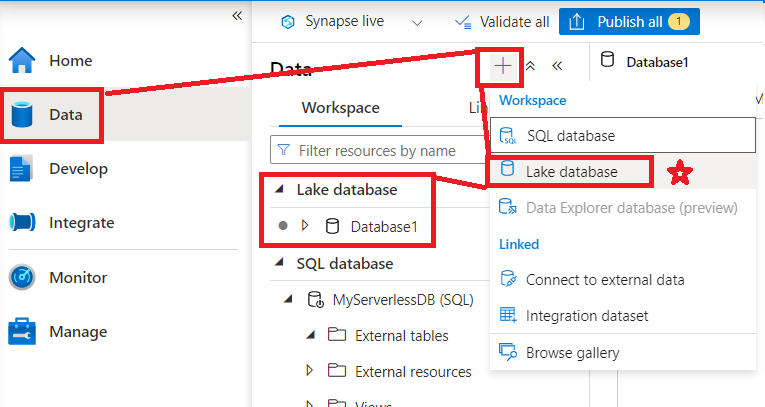This screenshot has height=407, width=765.
Task: Select MyServerlessDB (SQL) database
Action: tap(403, 300)
